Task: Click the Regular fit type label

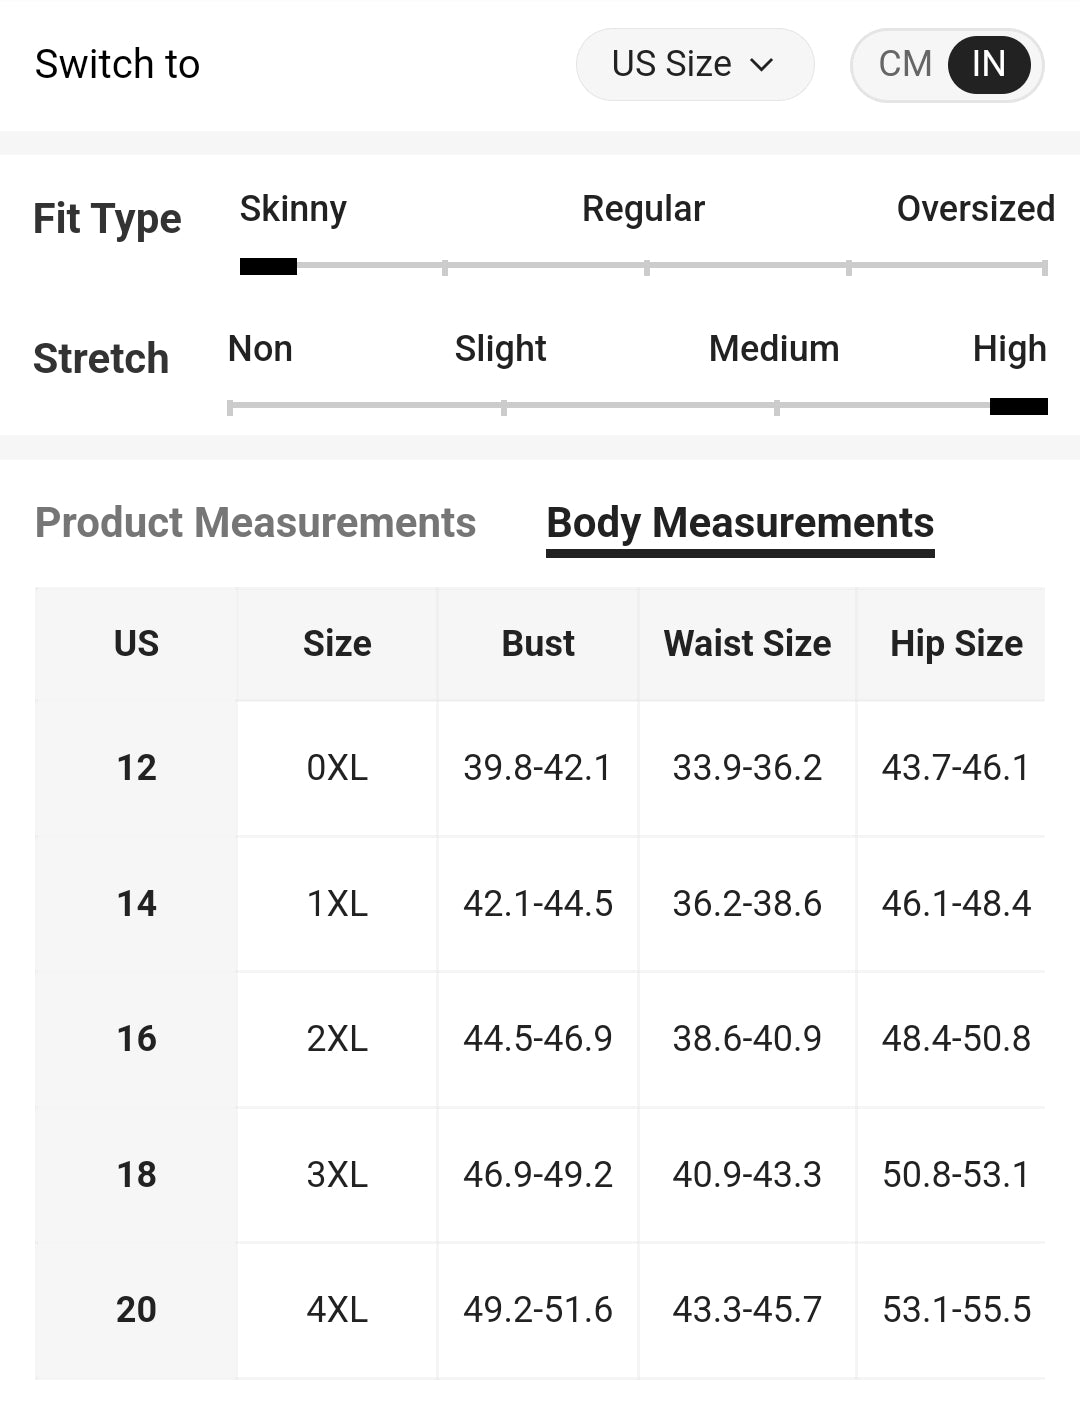Action: pos(643,209)
